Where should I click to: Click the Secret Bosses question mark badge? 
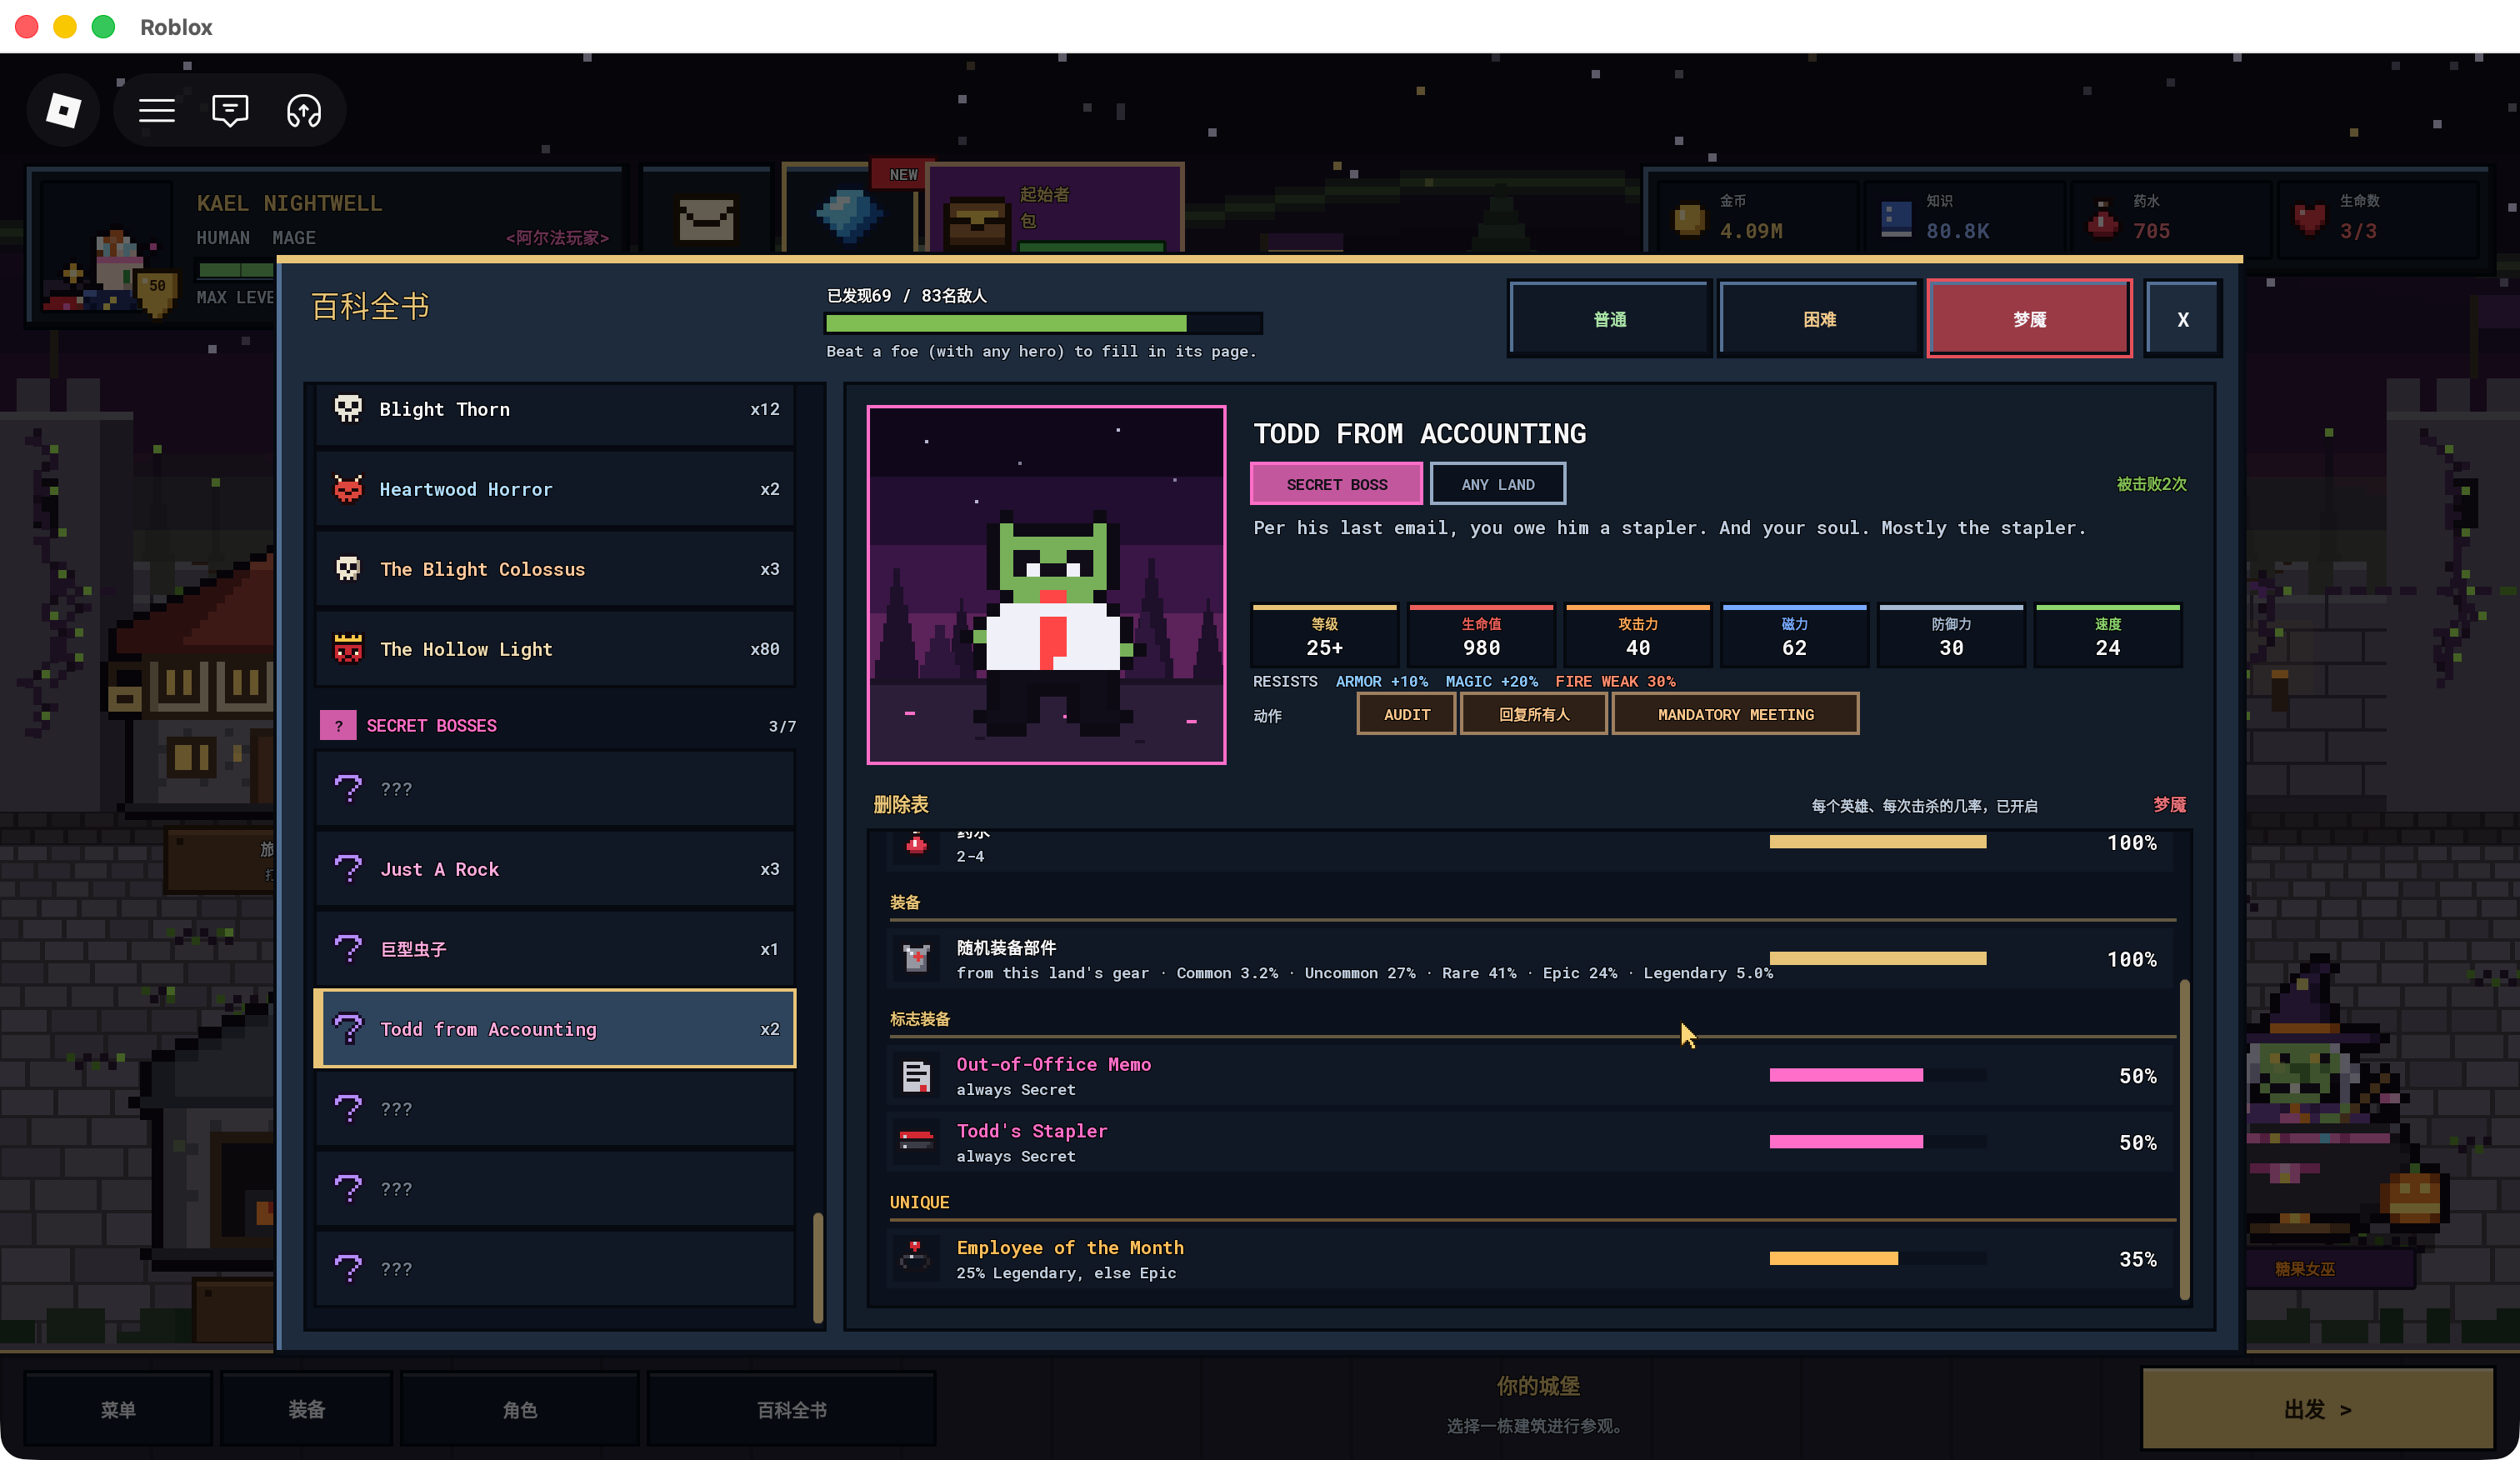[x=338, y=725]
